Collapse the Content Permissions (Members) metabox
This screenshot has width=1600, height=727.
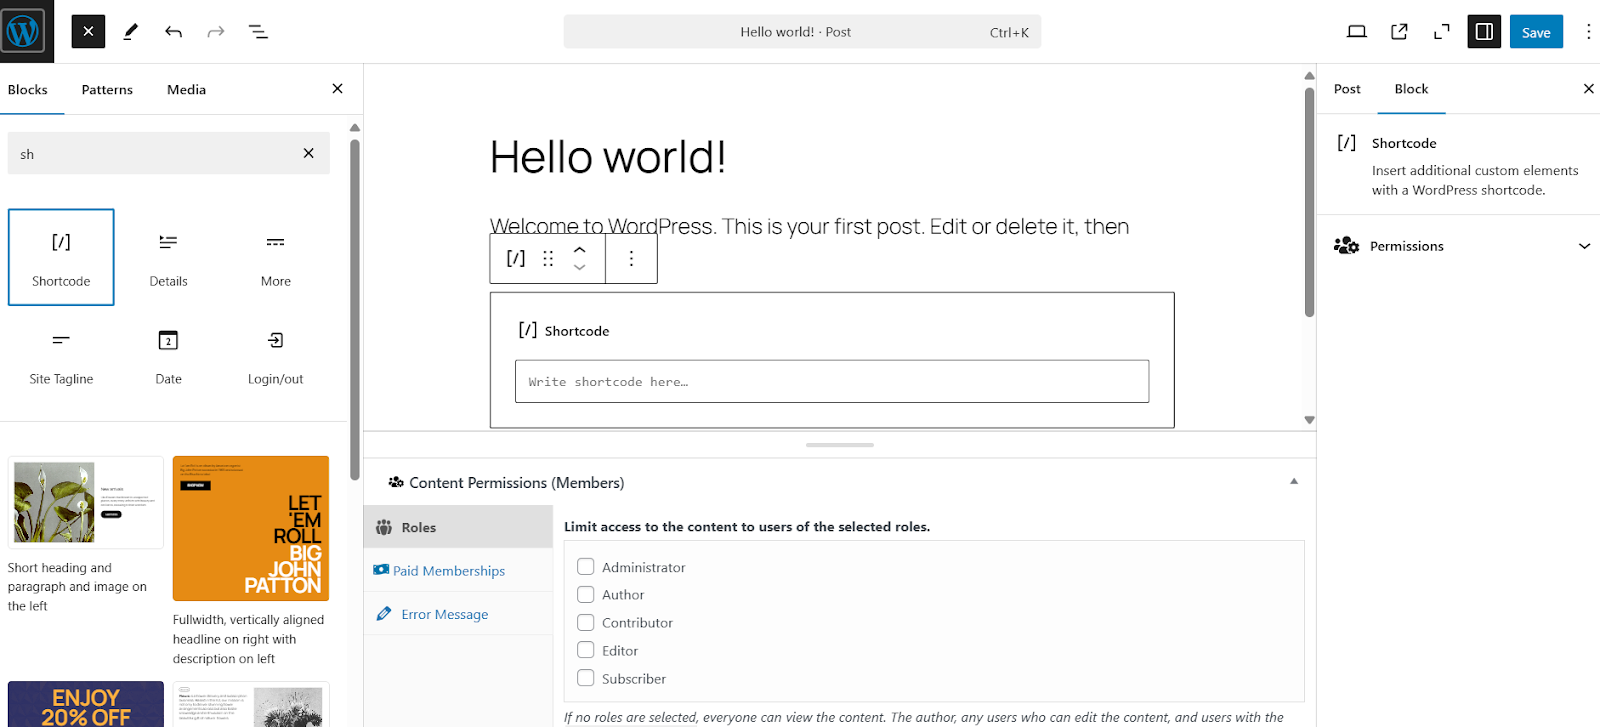[x=1294, y=482]
